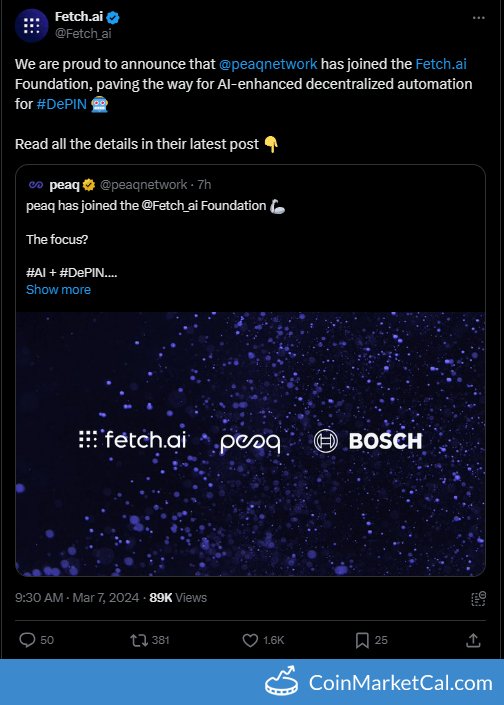Bookmark the post with the bookmark icon

(x=362, y=640)
